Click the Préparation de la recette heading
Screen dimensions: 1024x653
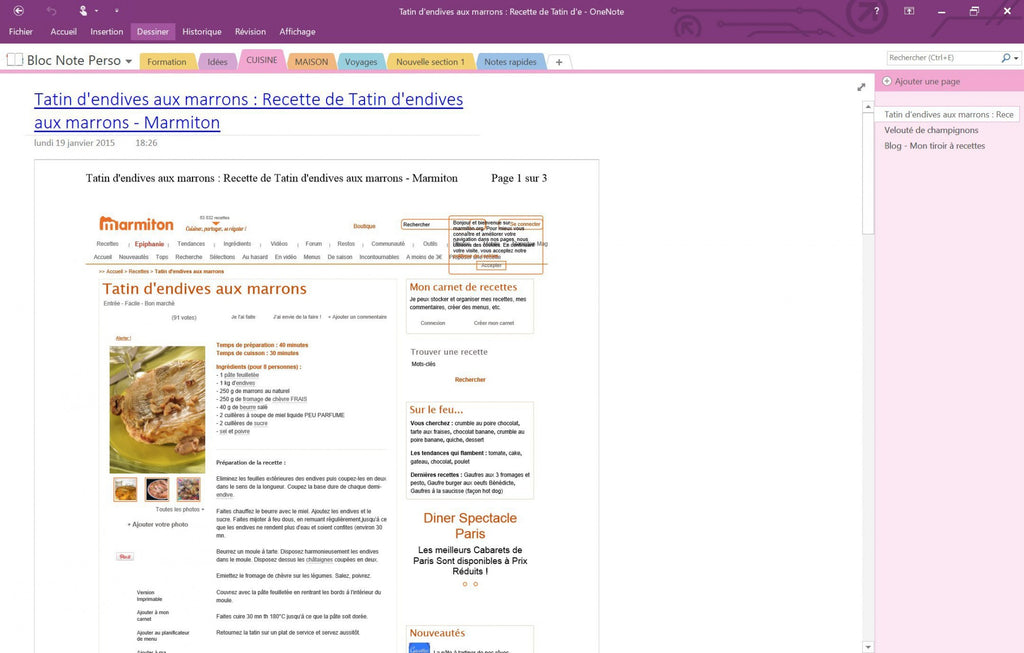click(251, 462)
